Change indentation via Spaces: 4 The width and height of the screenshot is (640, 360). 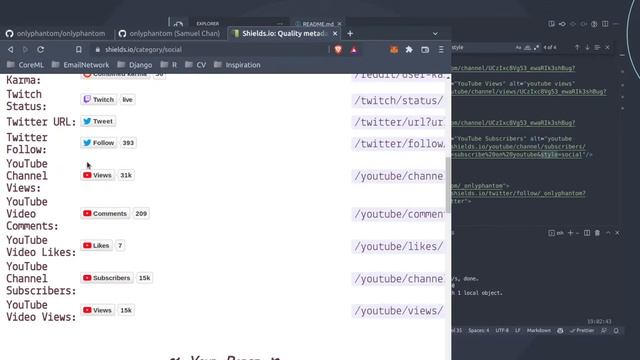(479, 331)
